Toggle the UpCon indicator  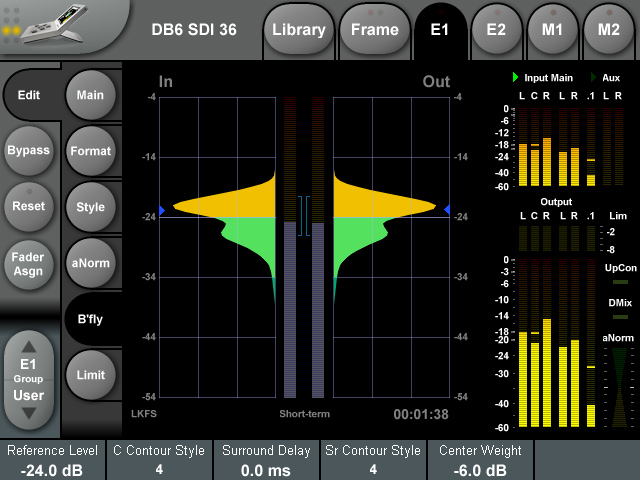[x=620, y=282]
